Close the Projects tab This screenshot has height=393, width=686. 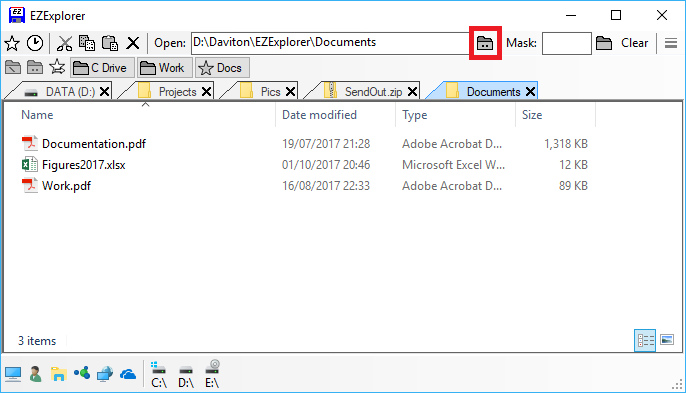pos(206,91)
